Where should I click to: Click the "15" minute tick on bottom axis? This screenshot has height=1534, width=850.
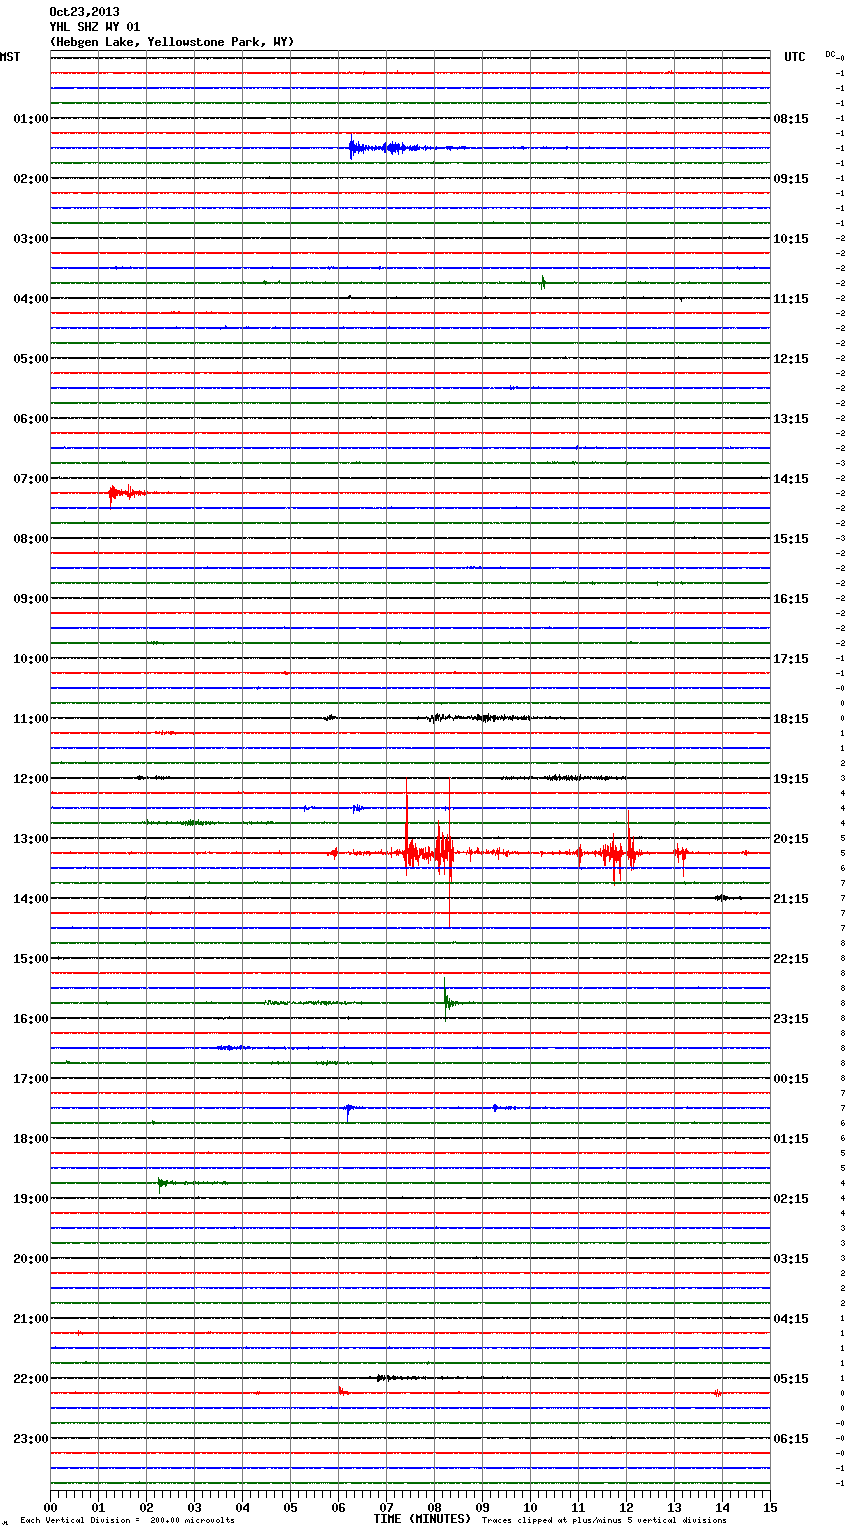pos(770,1507)
